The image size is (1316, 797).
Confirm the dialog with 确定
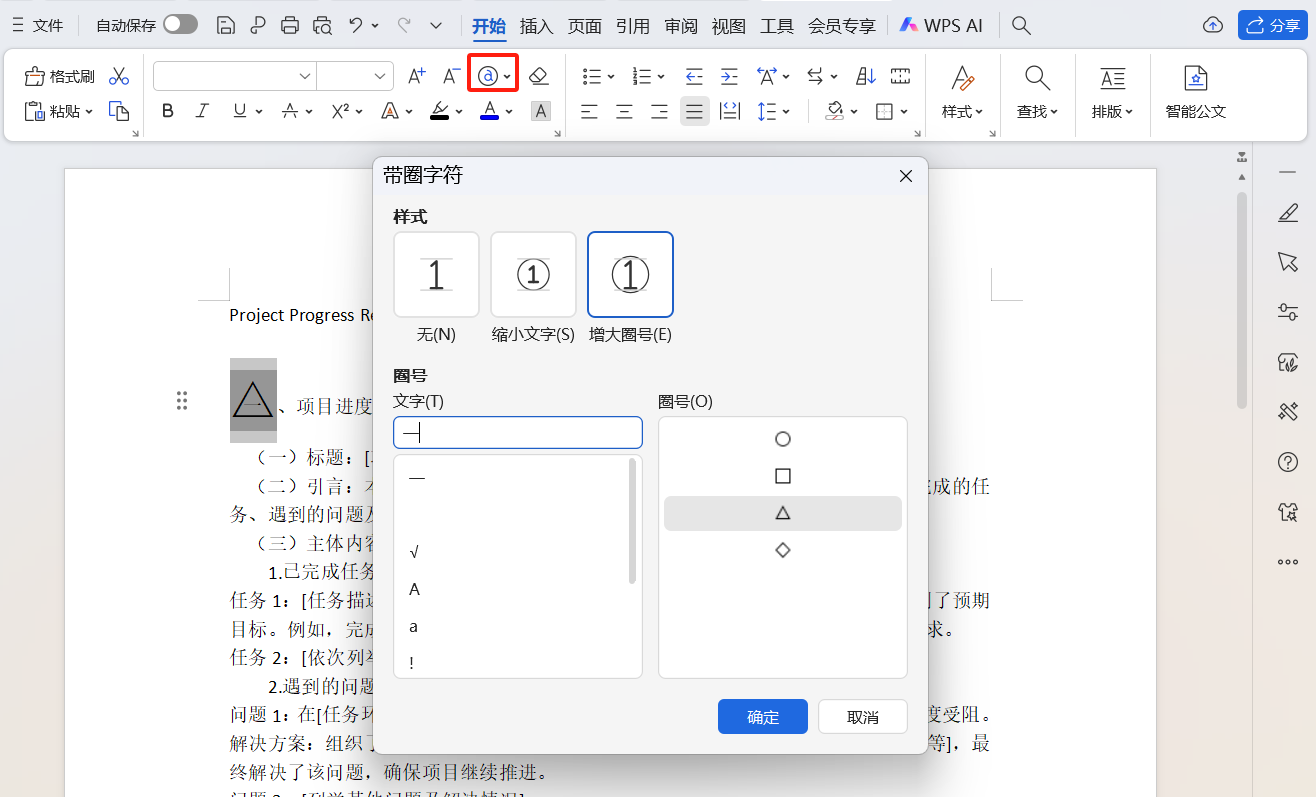(x=762, y=716)
